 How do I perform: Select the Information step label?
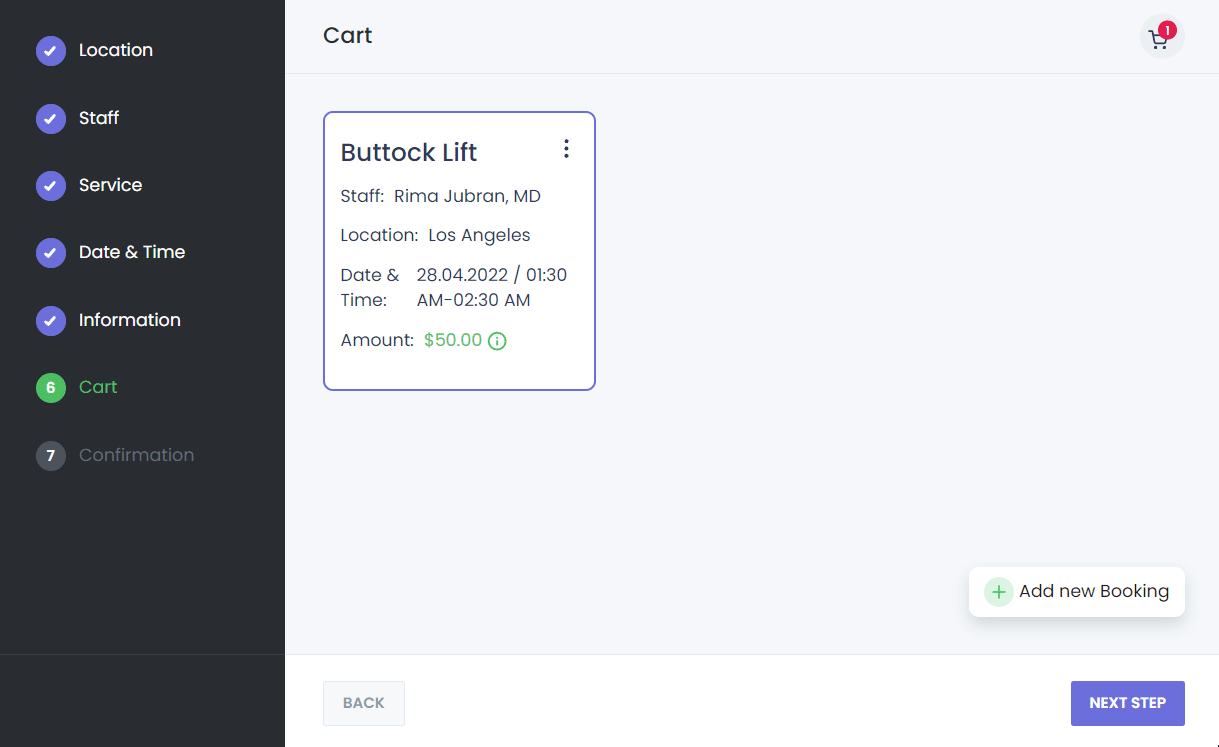pos(130,320)
